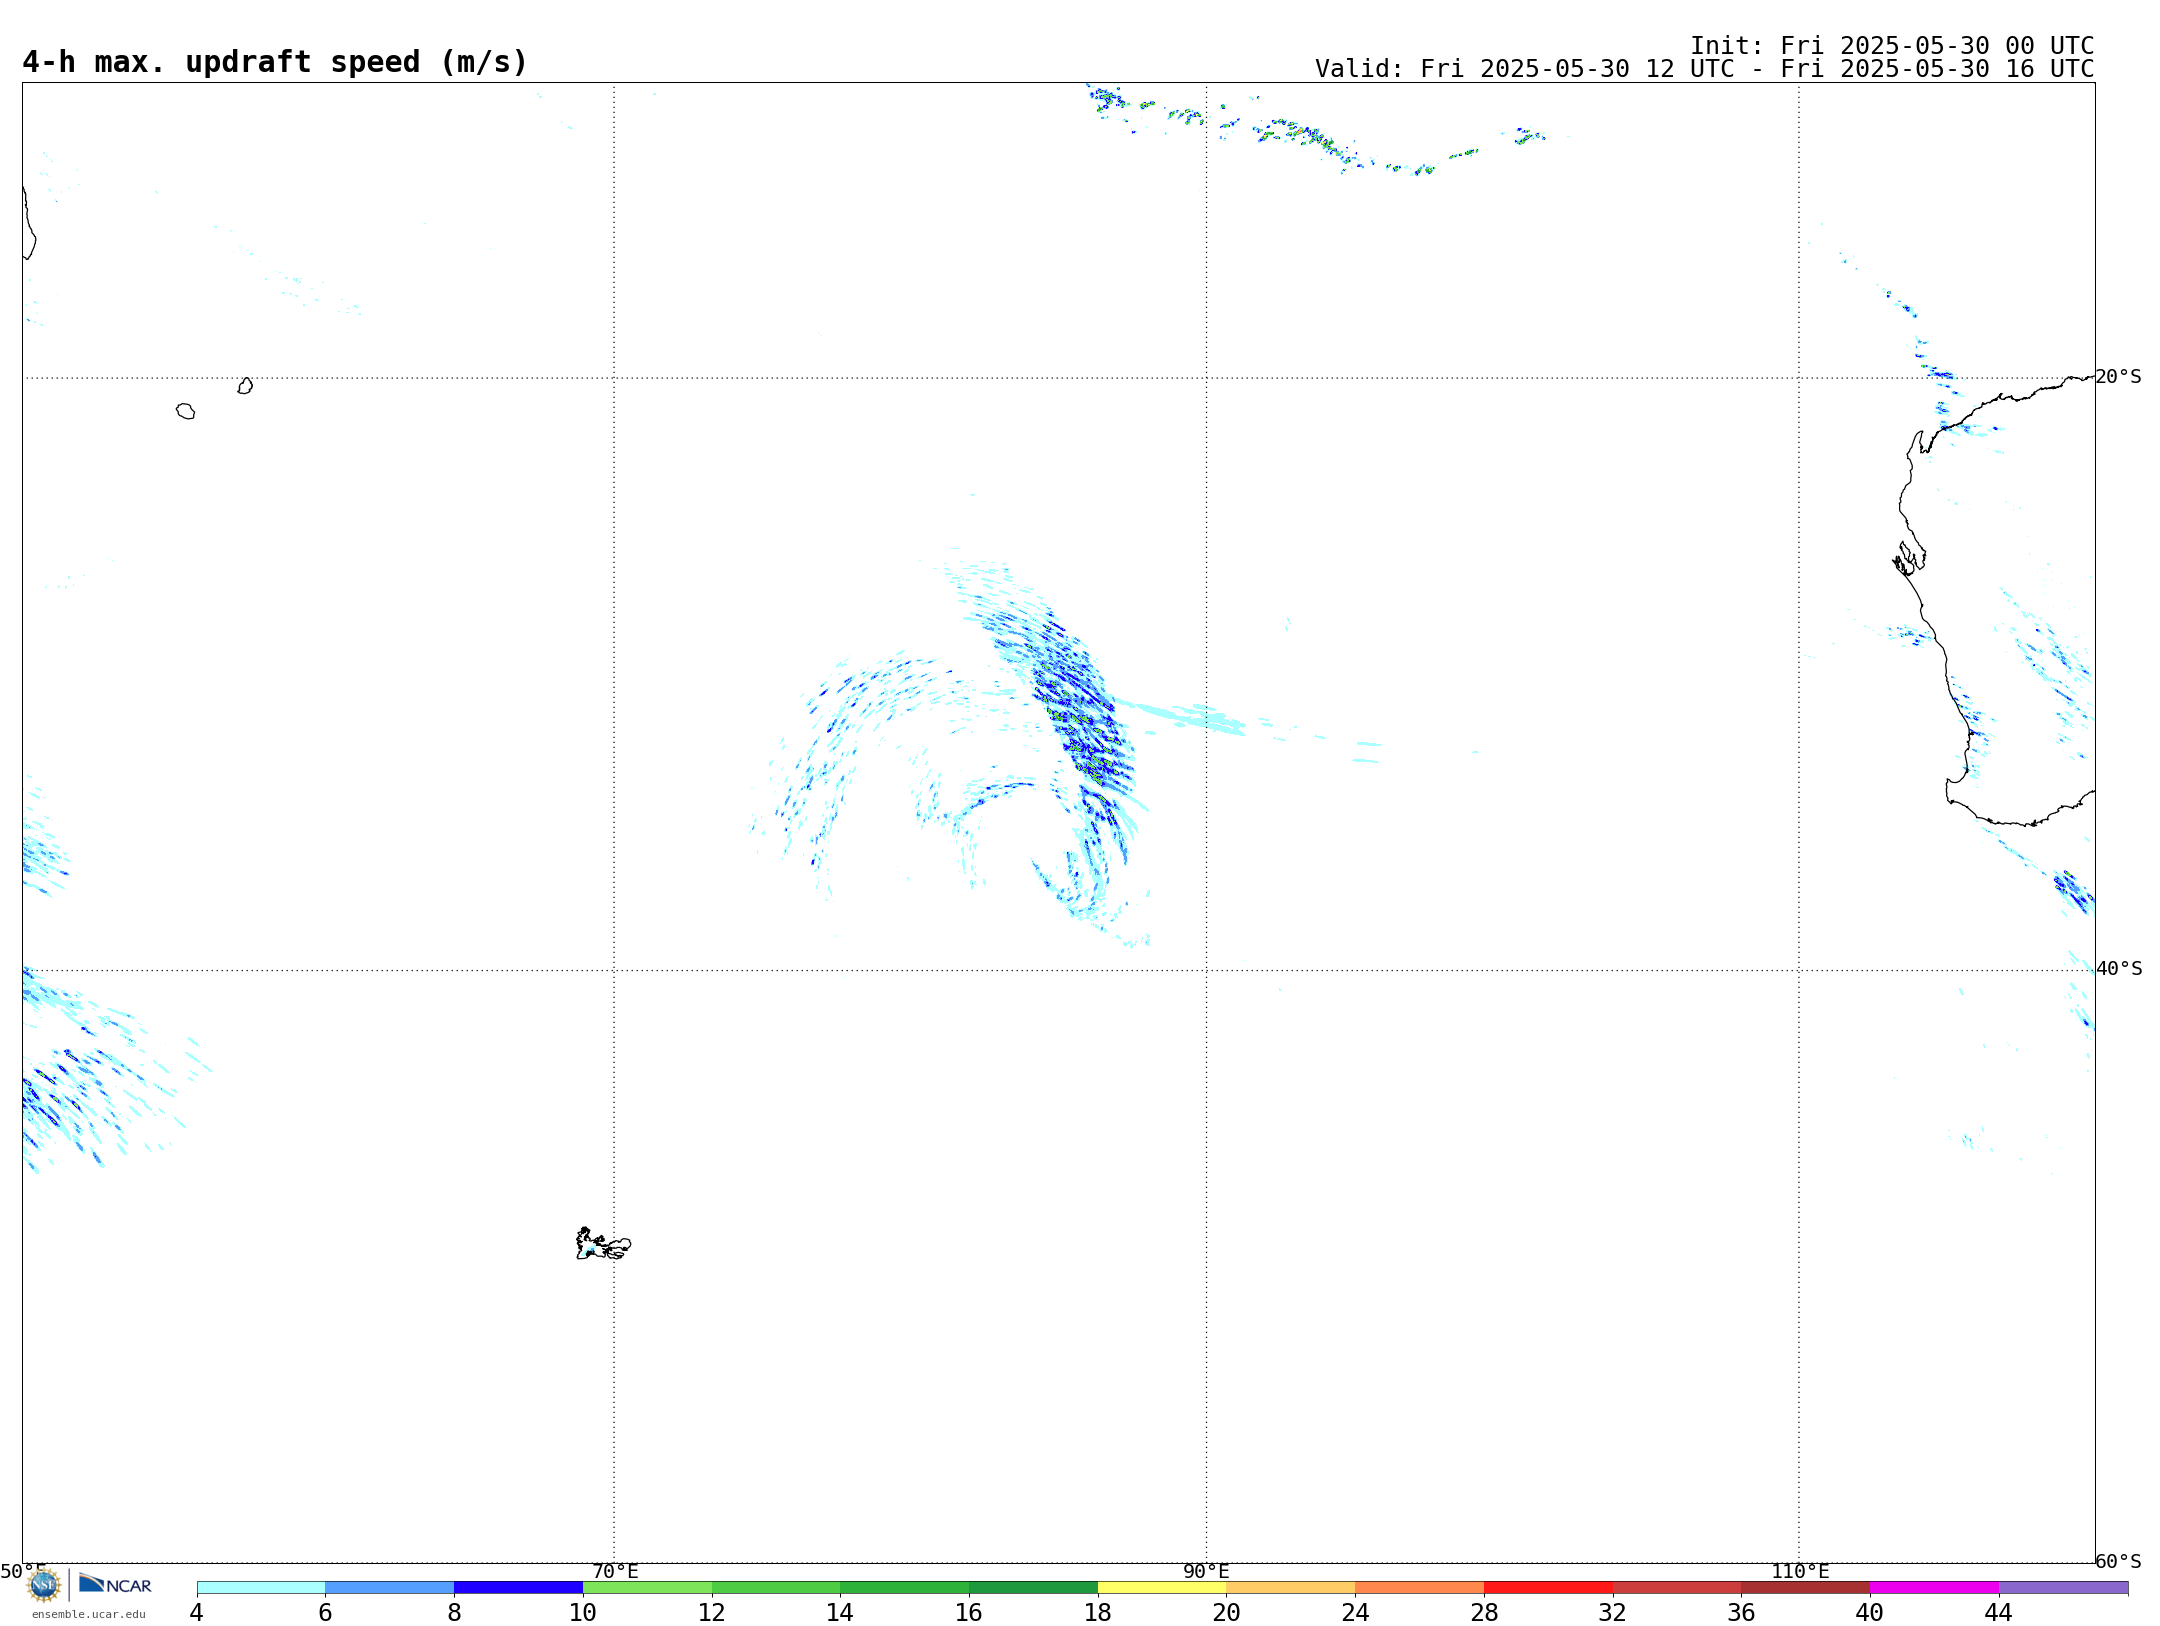Click the 60°S latitude label

point(2119,1560)
